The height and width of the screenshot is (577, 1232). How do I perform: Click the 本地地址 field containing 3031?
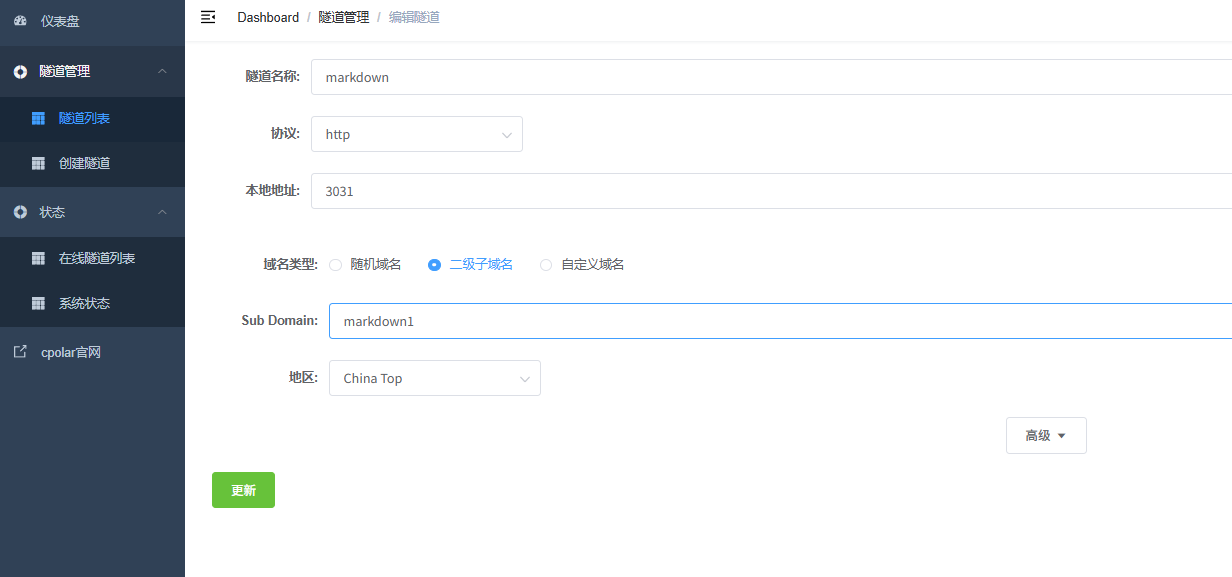click(770, 191)
